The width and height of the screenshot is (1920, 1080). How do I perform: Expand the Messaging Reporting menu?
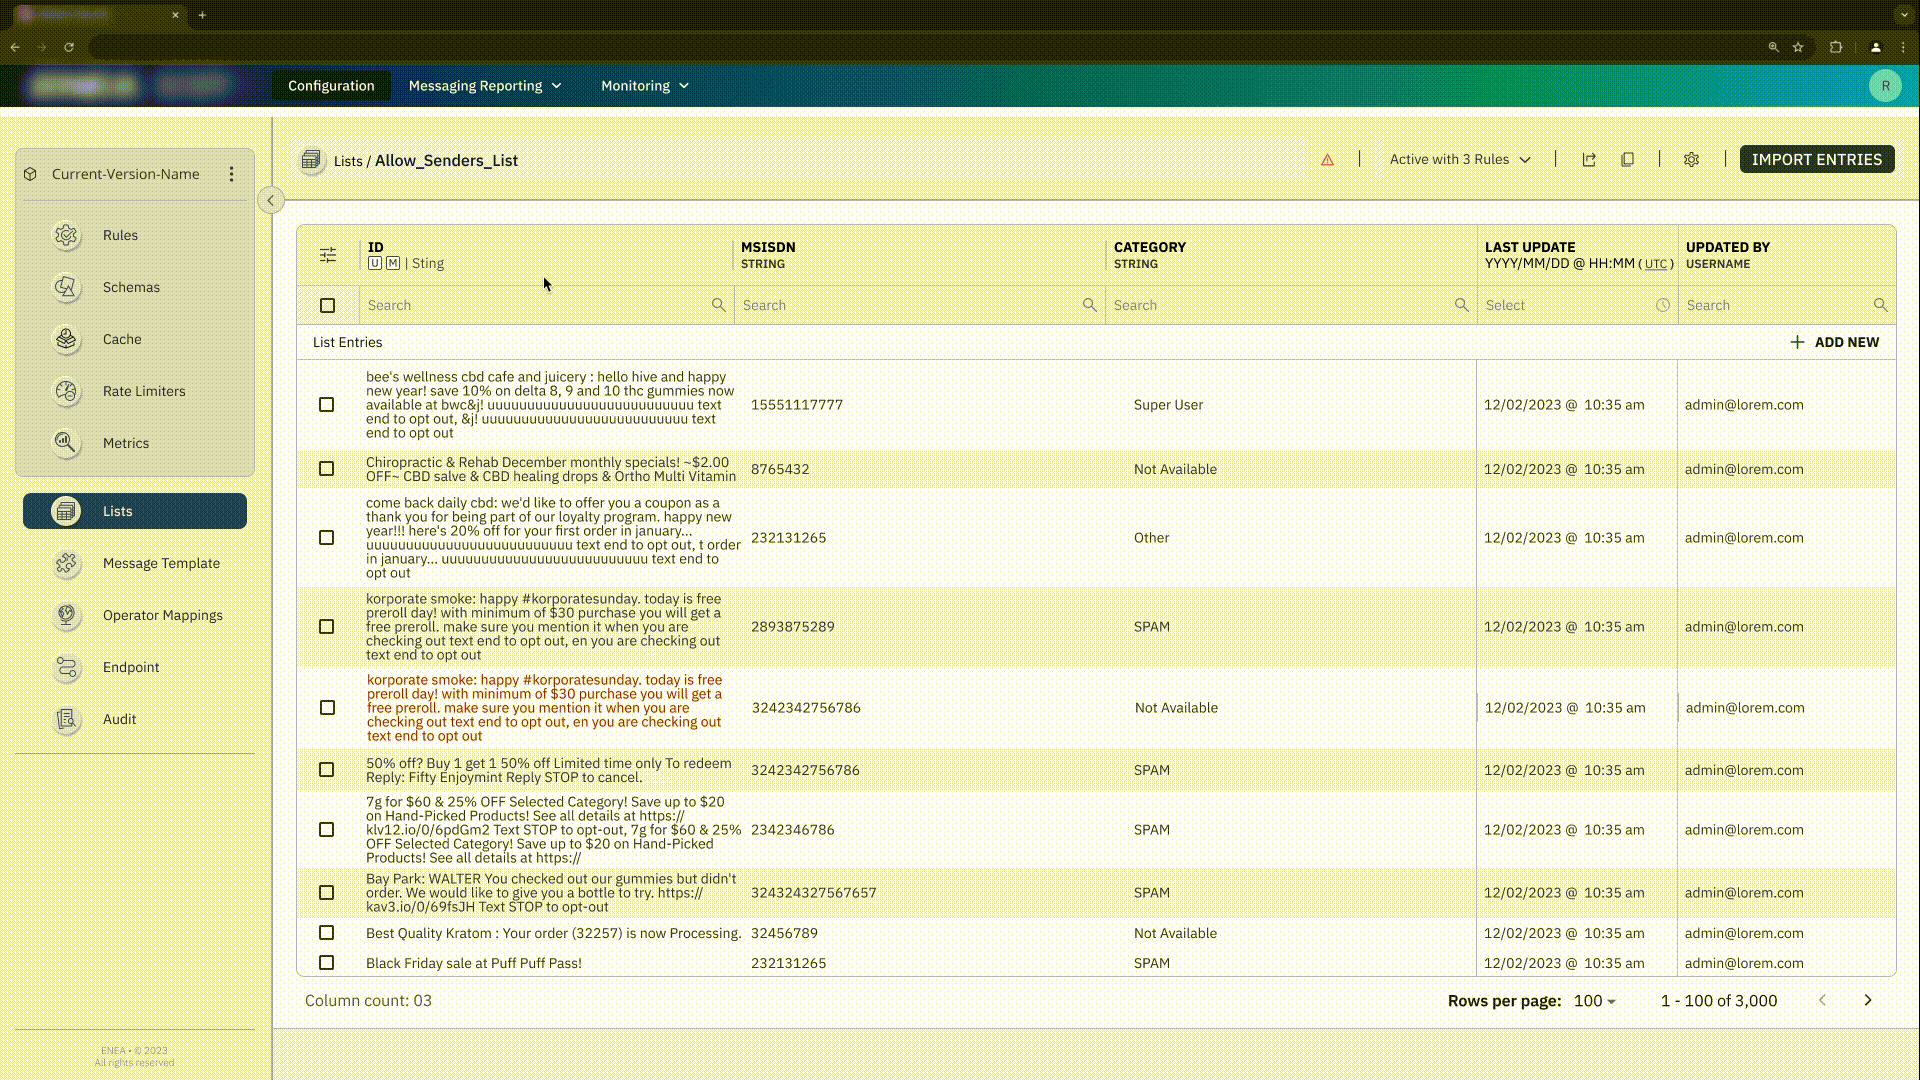point(484,85)
